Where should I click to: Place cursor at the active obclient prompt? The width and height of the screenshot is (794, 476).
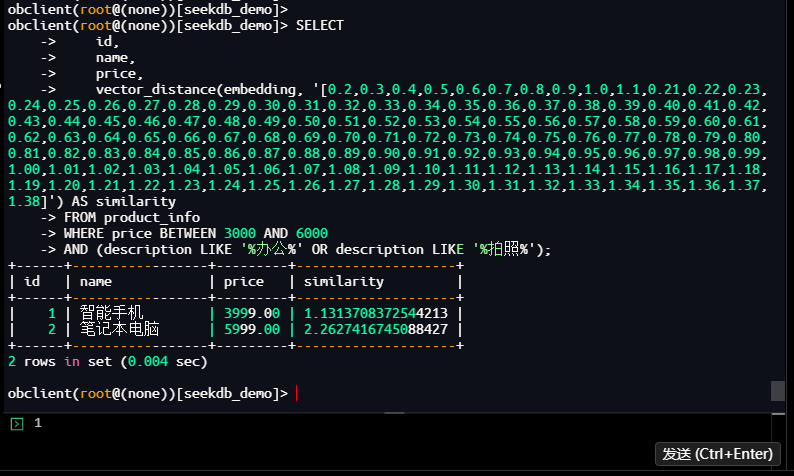click(x=297, y=394)
